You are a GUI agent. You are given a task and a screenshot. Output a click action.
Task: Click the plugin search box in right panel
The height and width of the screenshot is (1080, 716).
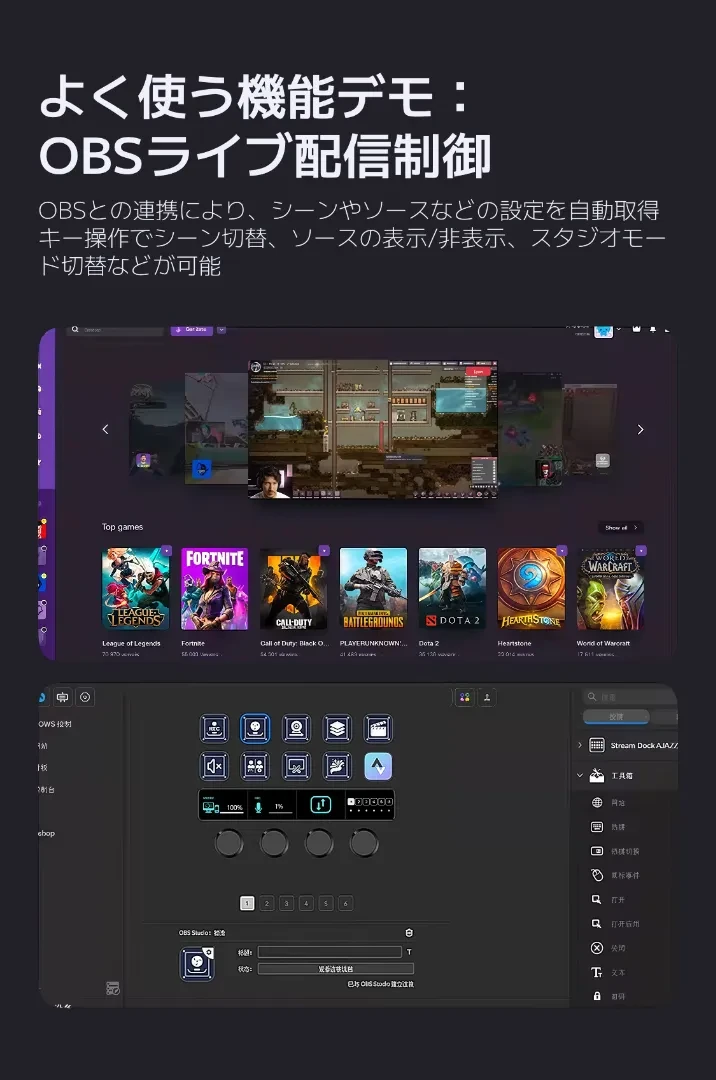tap(629, 696)
